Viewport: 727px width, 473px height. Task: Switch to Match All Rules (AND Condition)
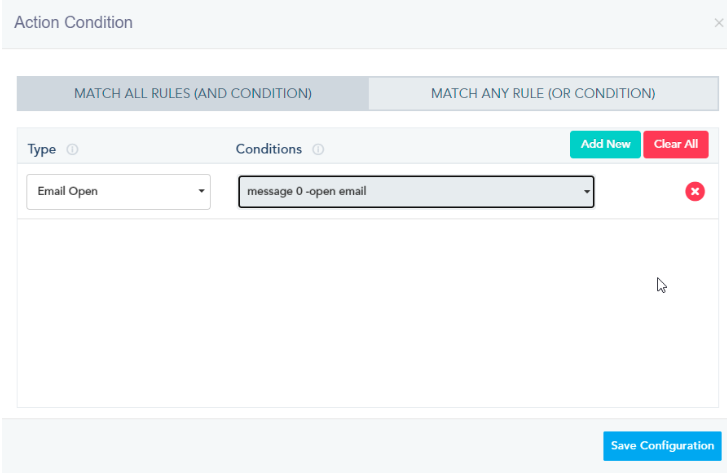(x=193, y=93)
